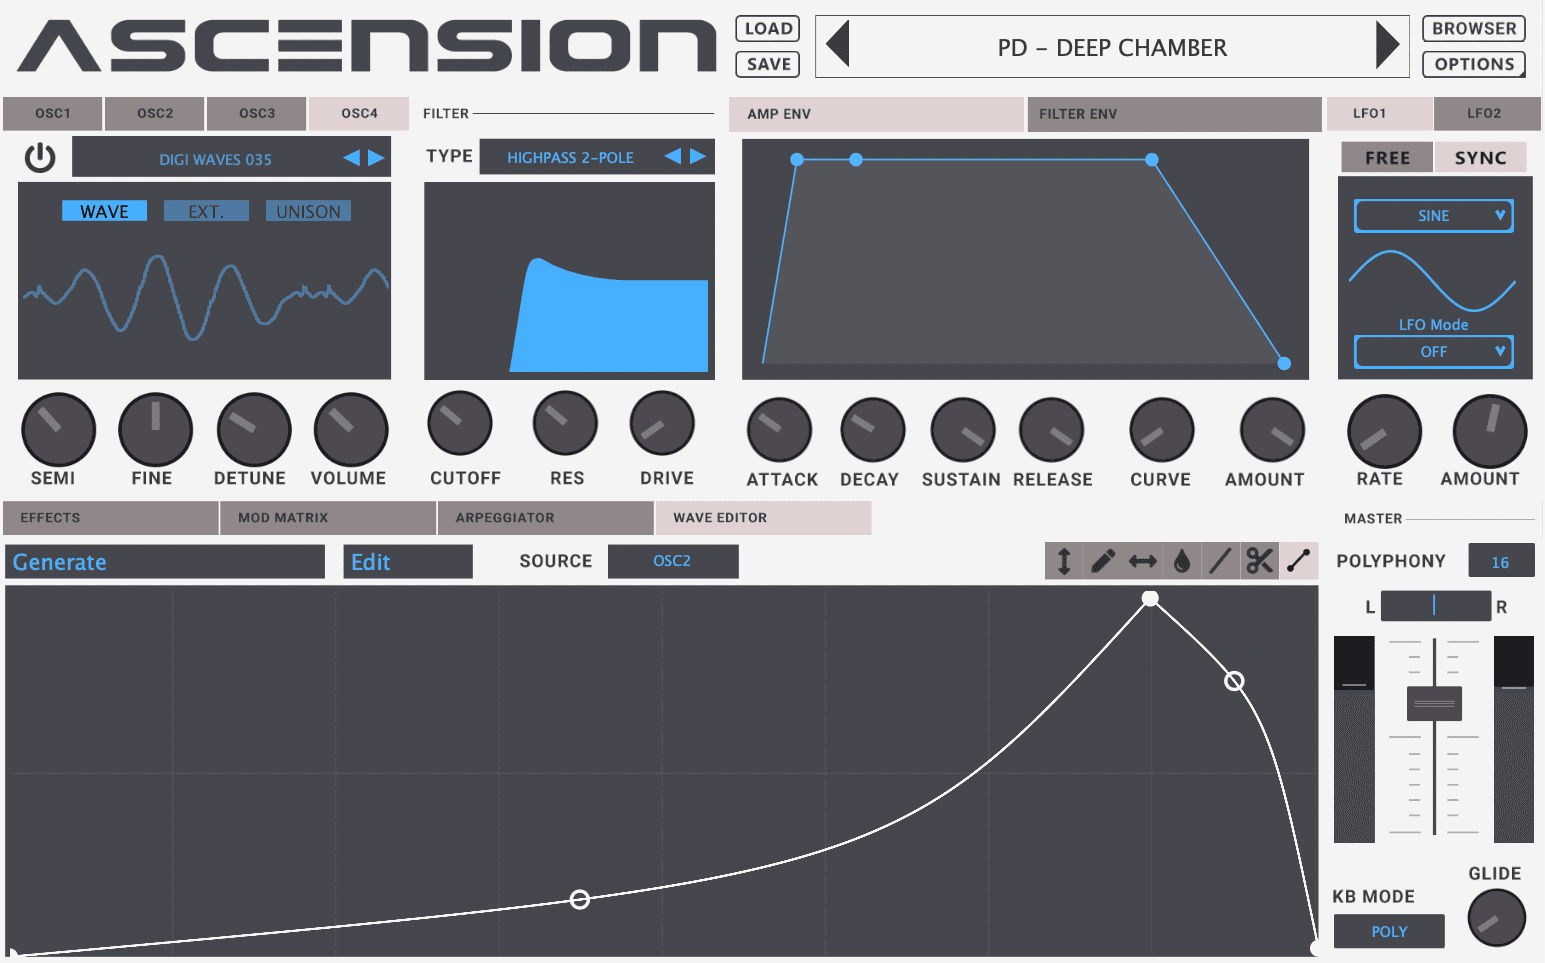Click the DETUNE knob
The height and width of the screenshot is (963, 1545).
(254, 430)
